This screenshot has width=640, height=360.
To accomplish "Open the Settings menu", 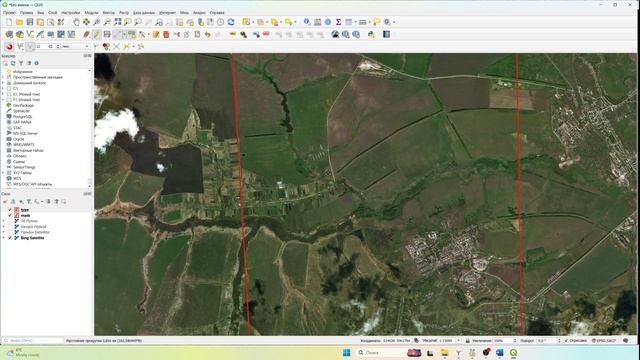I will (x=71, y=13).
